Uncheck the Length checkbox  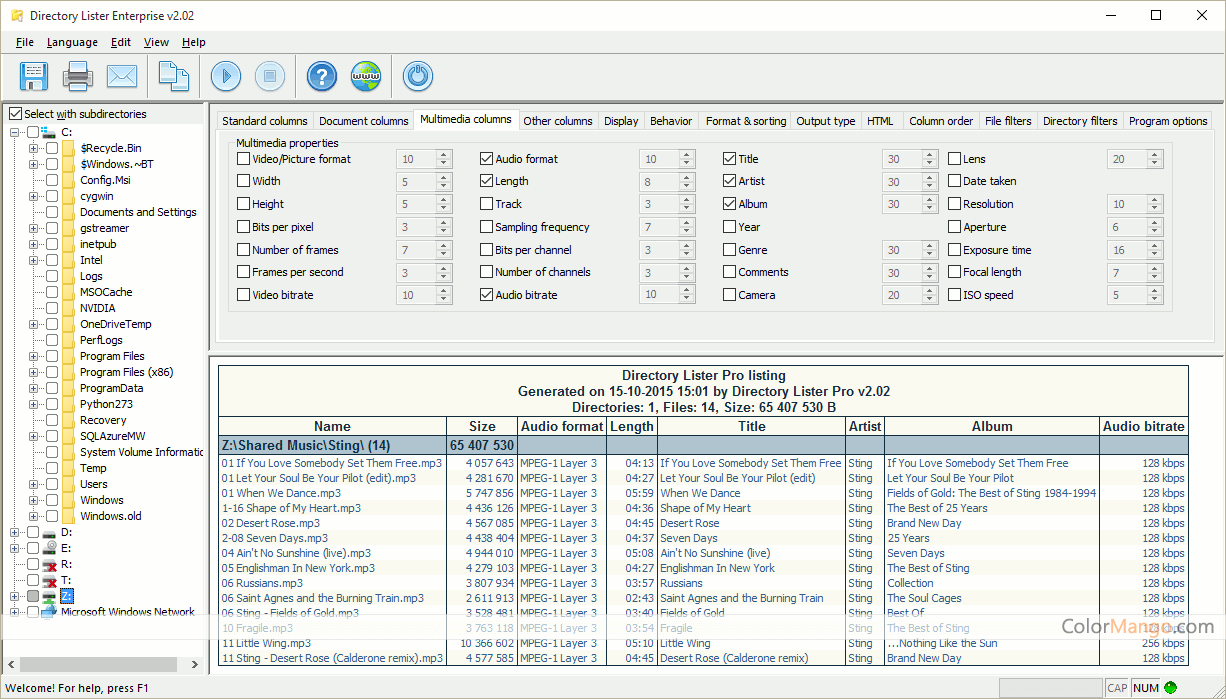coord(486,181)
